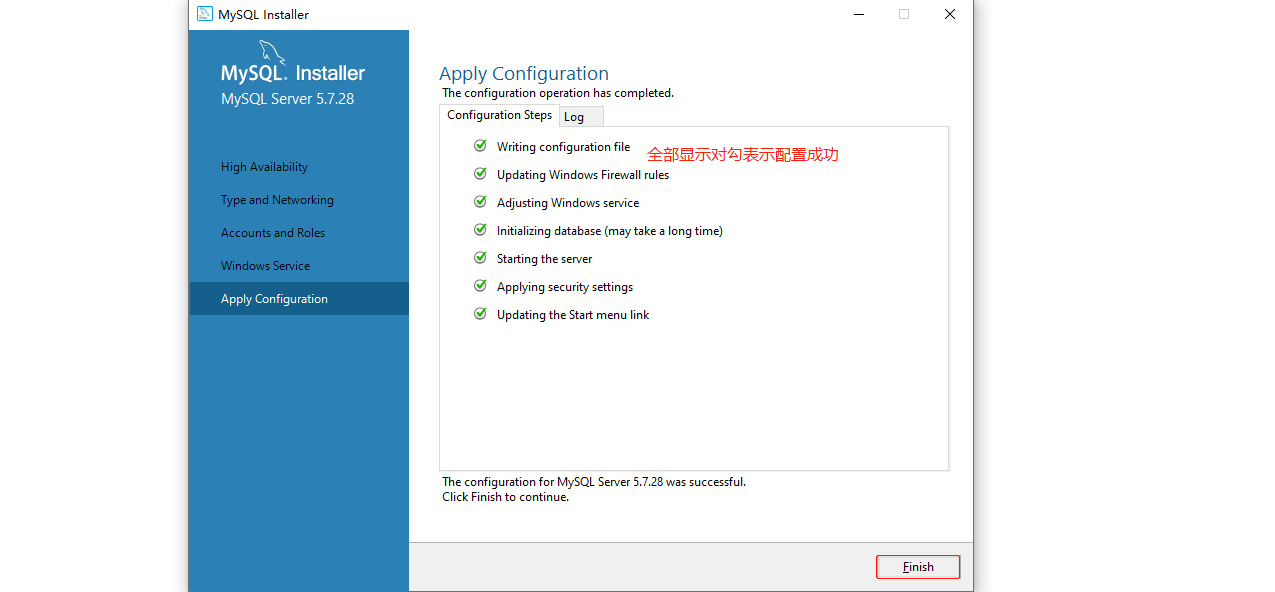Click the green check beside Writing configuration file
This screenshot has height=592, width=1275.
[480, 146]
